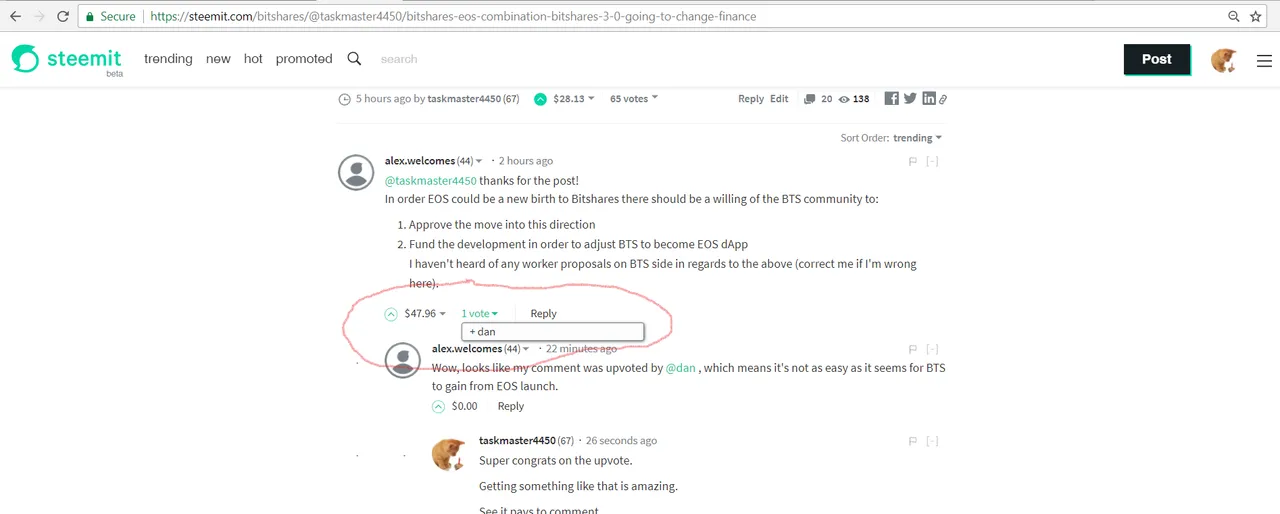This screenshot has width=1280, height=514.
Task: Click the 2 hours ago timestamp
Action: (x=526, y=161)
